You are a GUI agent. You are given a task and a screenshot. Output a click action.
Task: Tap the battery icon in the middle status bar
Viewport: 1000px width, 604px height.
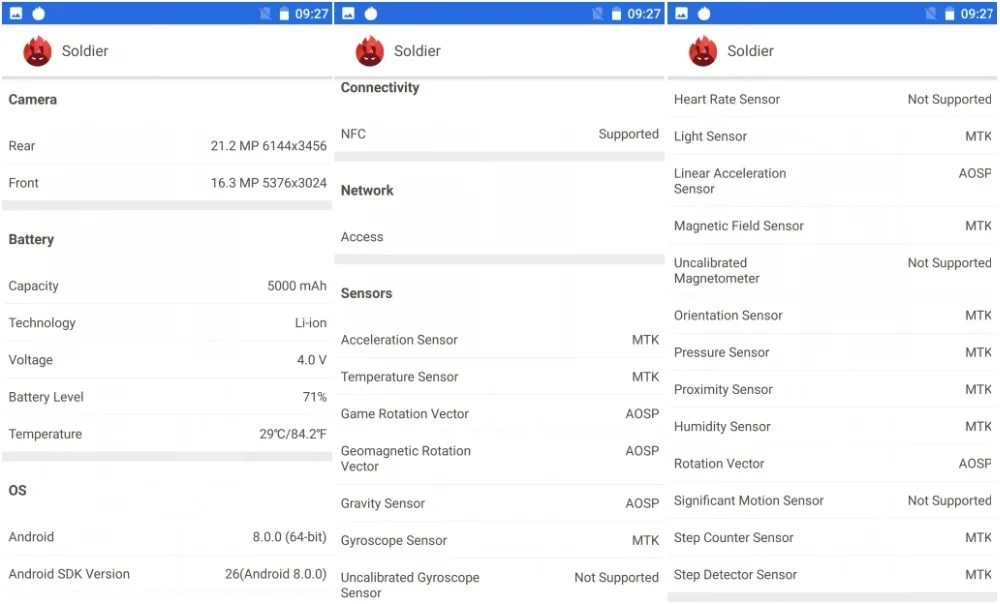click(616, 14)
